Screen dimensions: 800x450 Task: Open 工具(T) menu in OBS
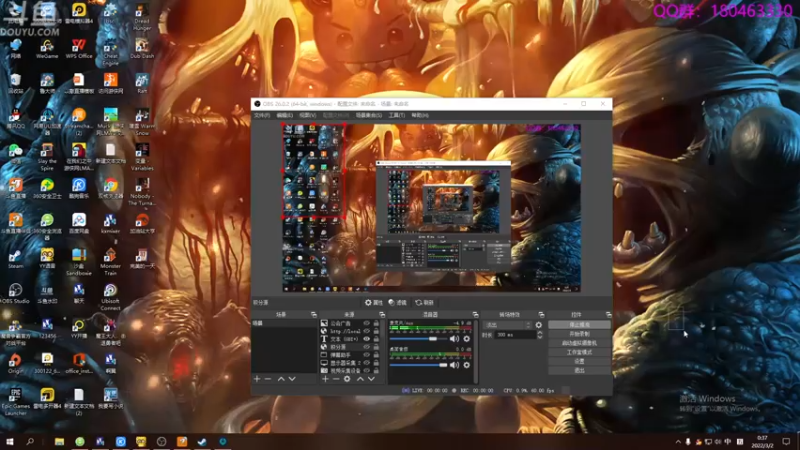[396, 115]
